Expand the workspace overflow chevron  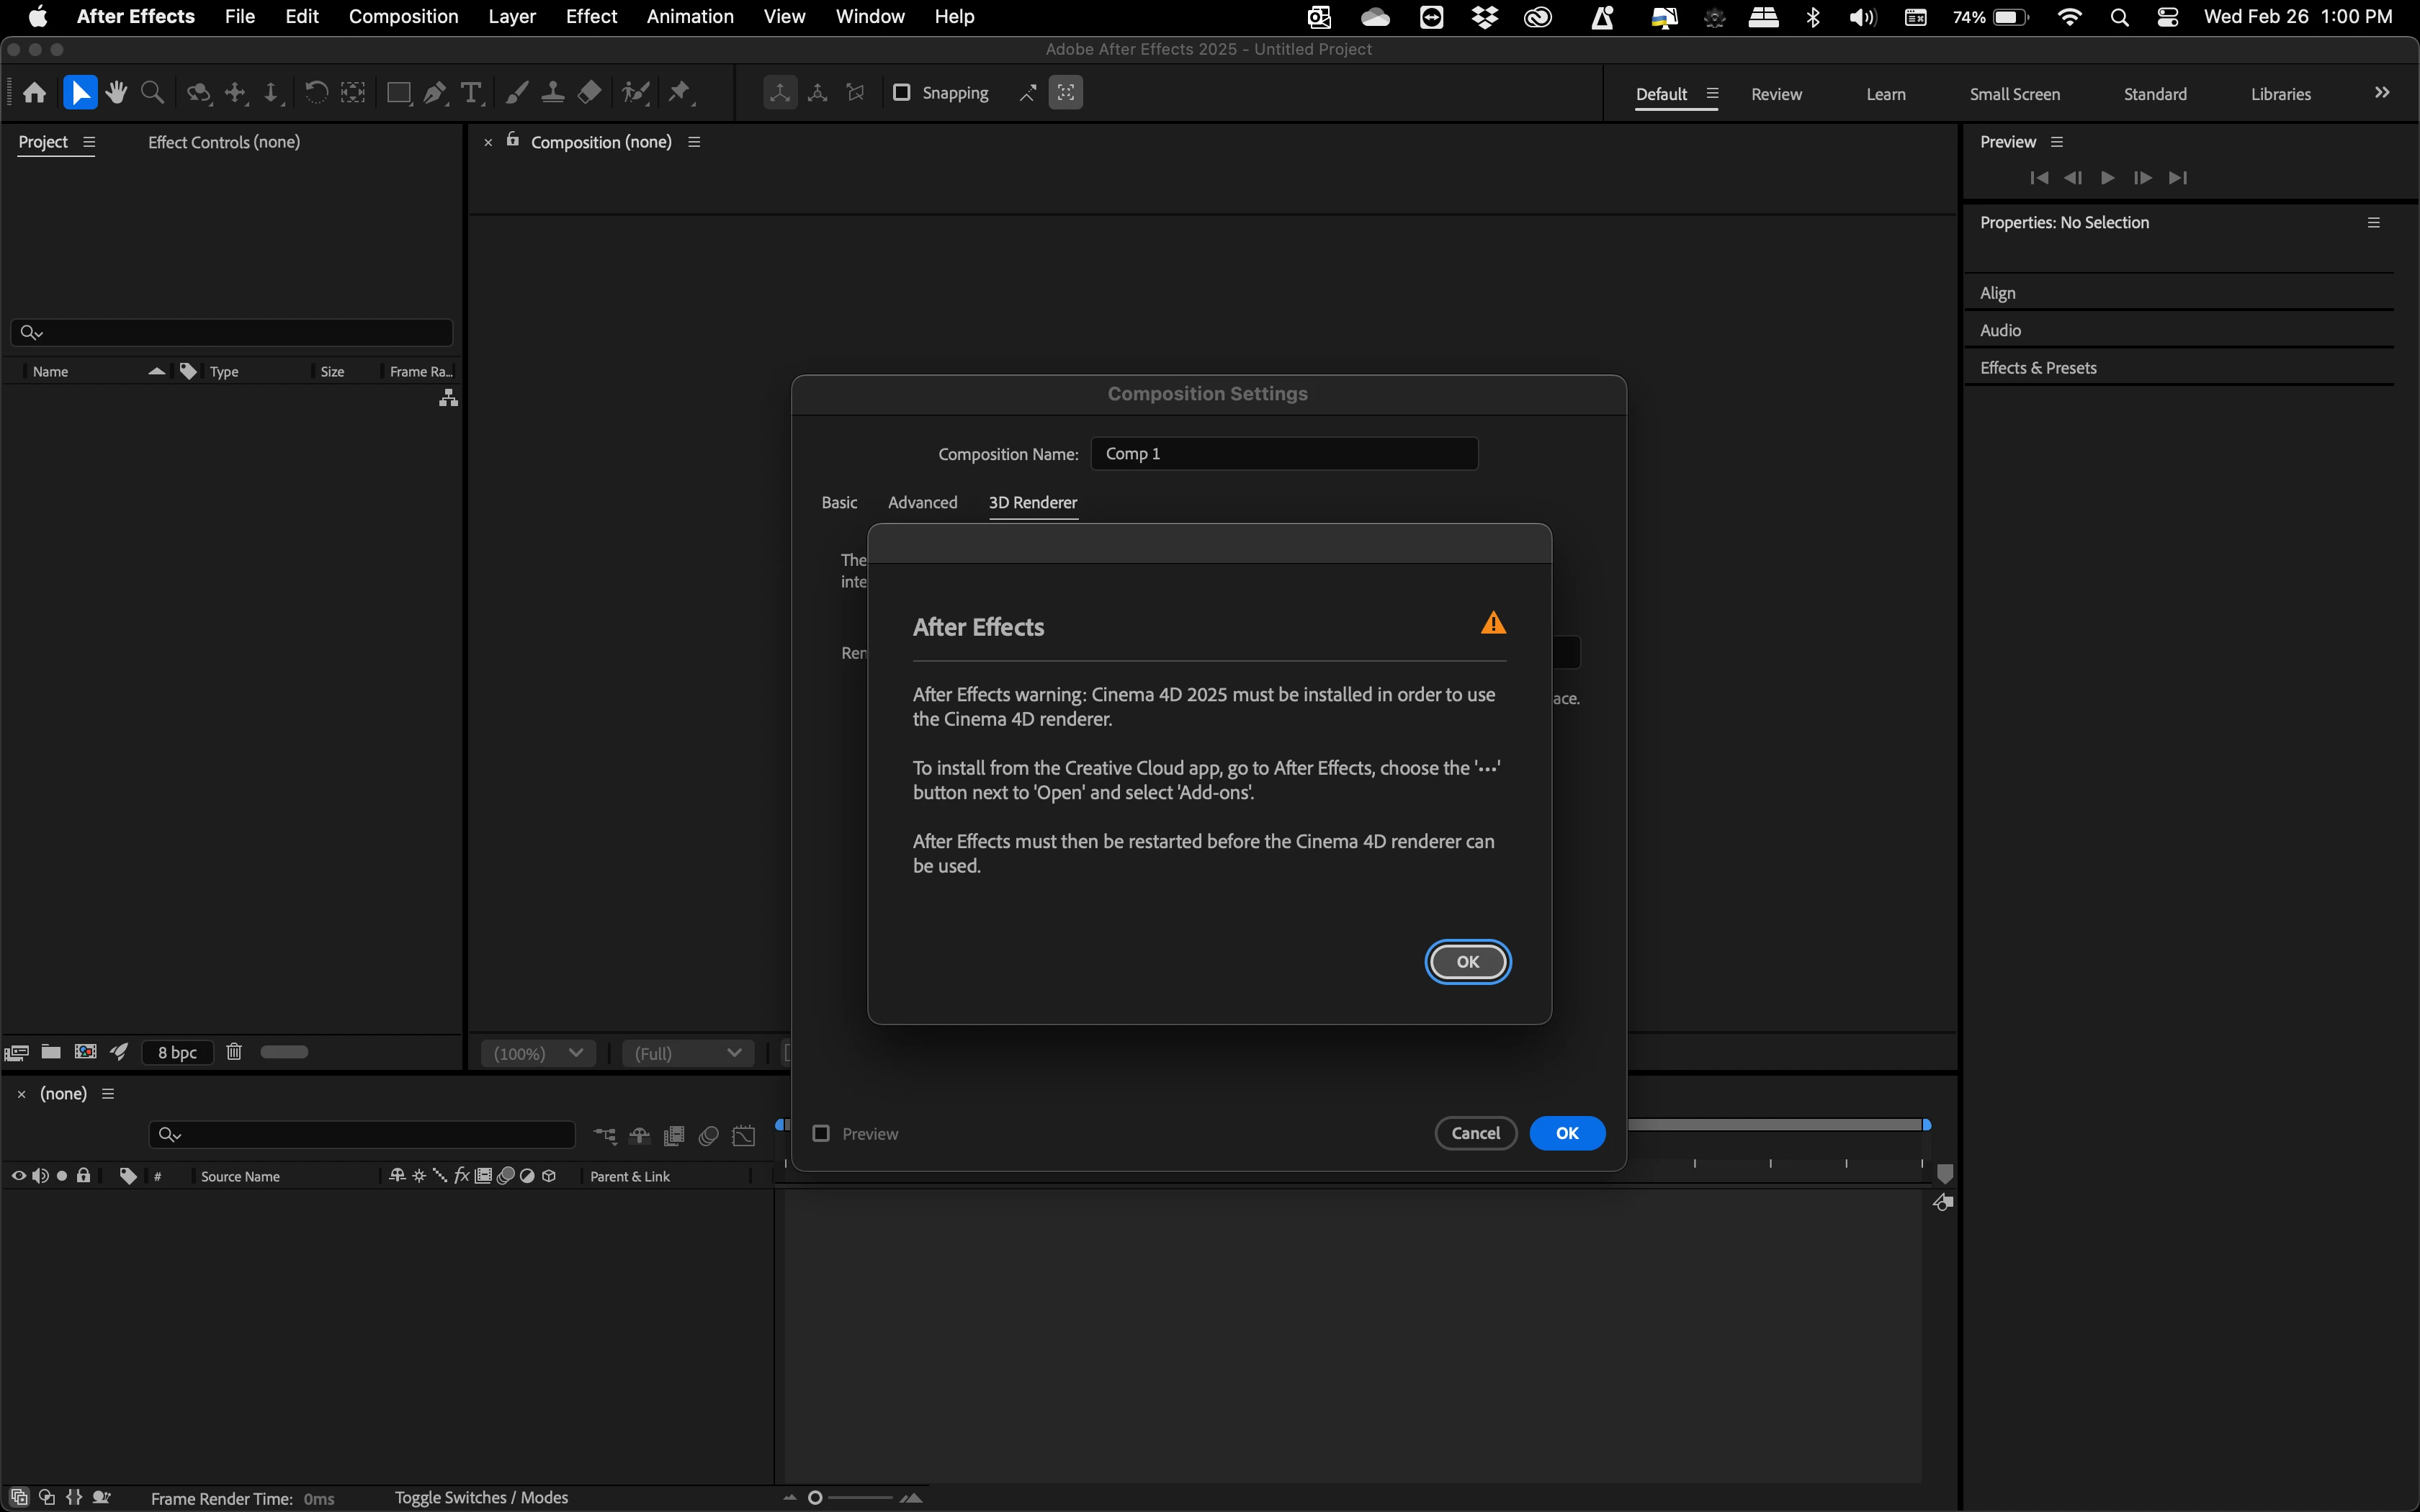pyautogui.click(x=2382, y=93)
